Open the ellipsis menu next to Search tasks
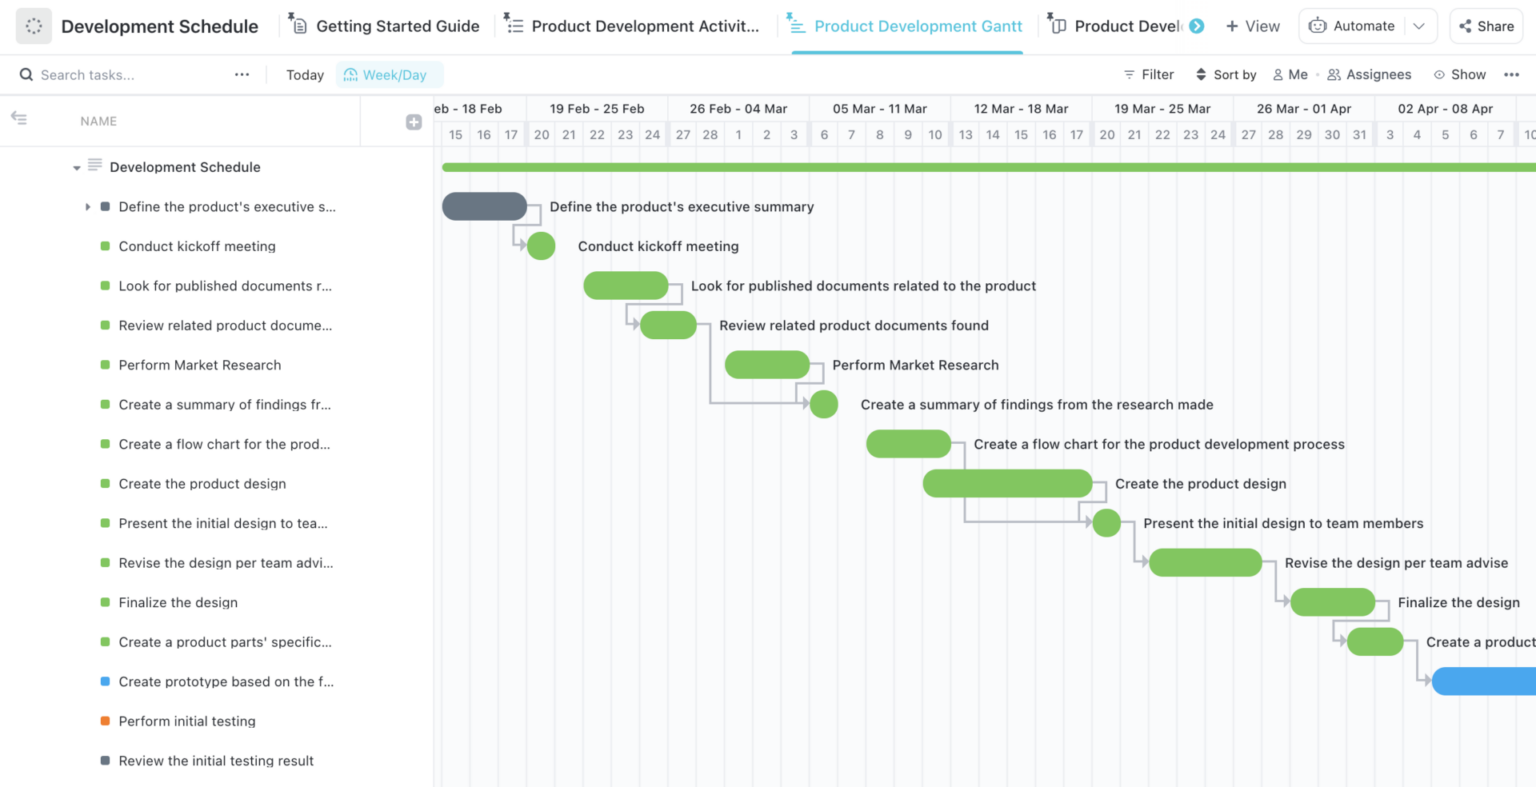 coord(240,74)
